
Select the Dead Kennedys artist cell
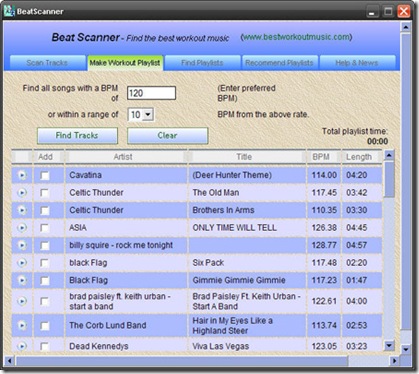pos(126,346)
